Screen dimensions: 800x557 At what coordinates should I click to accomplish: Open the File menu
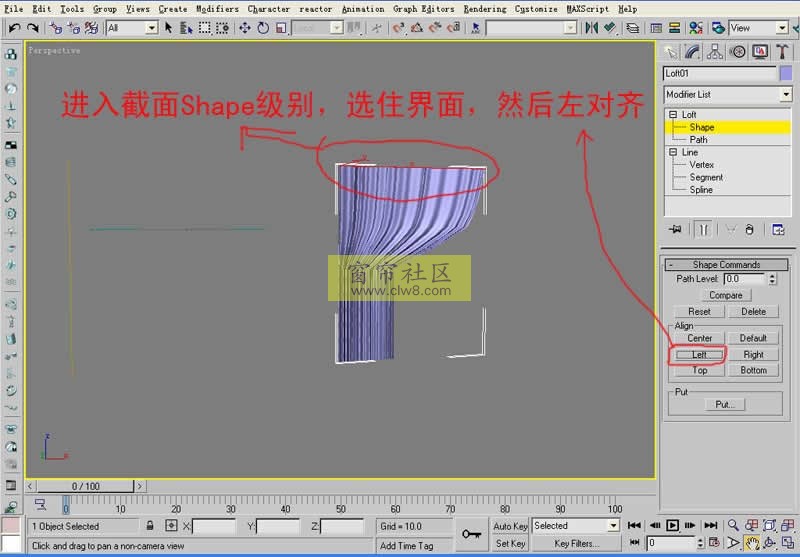coord(13,9)
